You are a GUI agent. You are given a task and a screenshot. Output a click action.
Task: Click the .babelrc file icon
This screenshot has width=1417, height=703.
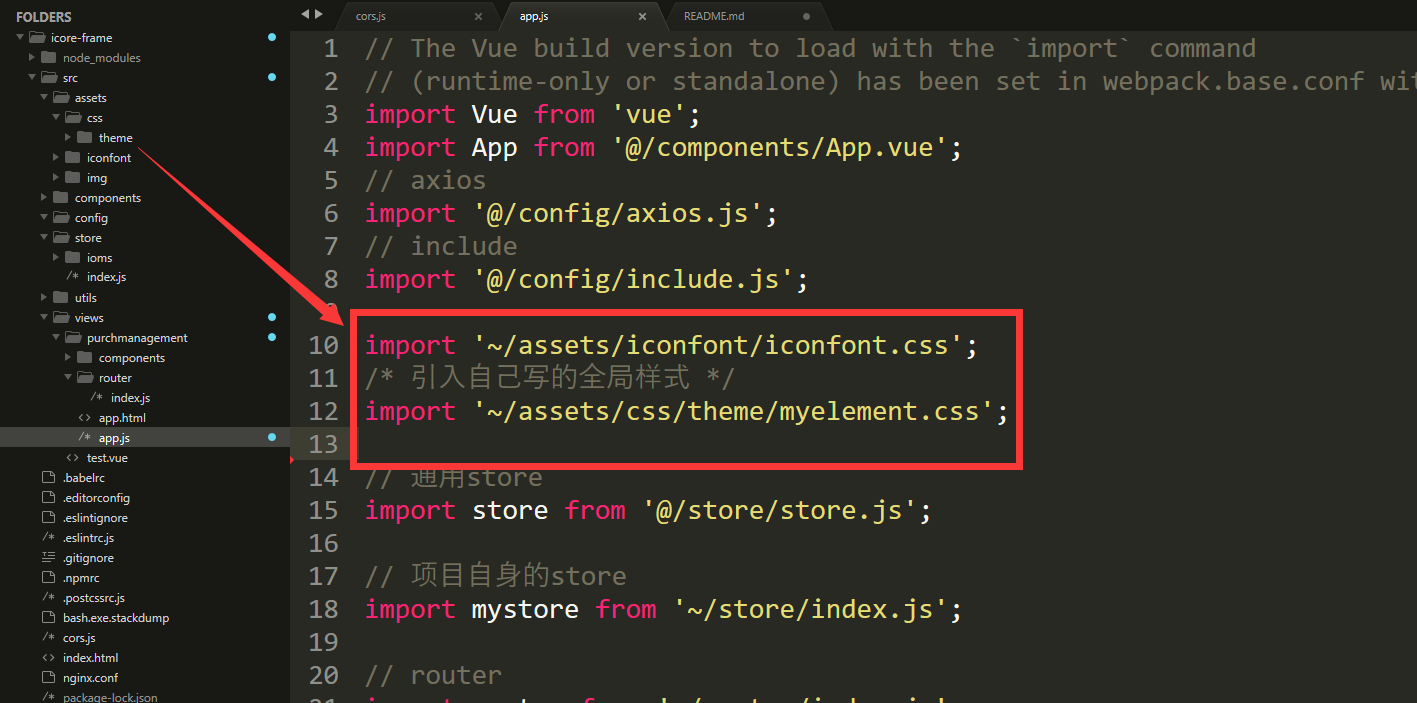click(x=48, y=478)
